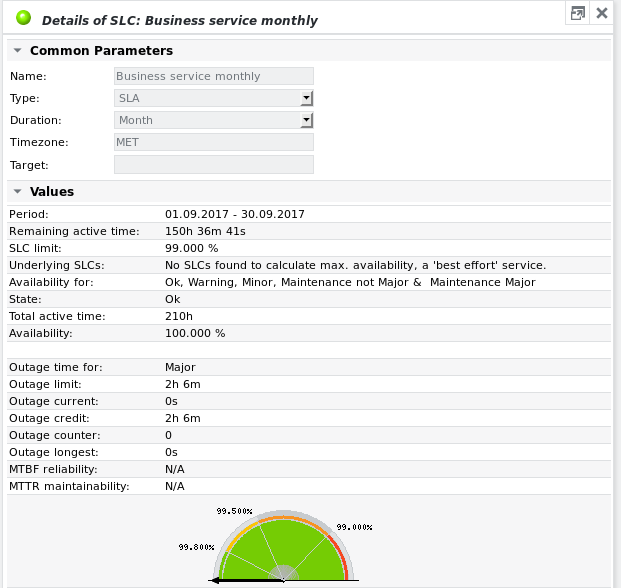Click the 99.000% gauge label
The image size is (621, 588).
click(x=354, y=526)
